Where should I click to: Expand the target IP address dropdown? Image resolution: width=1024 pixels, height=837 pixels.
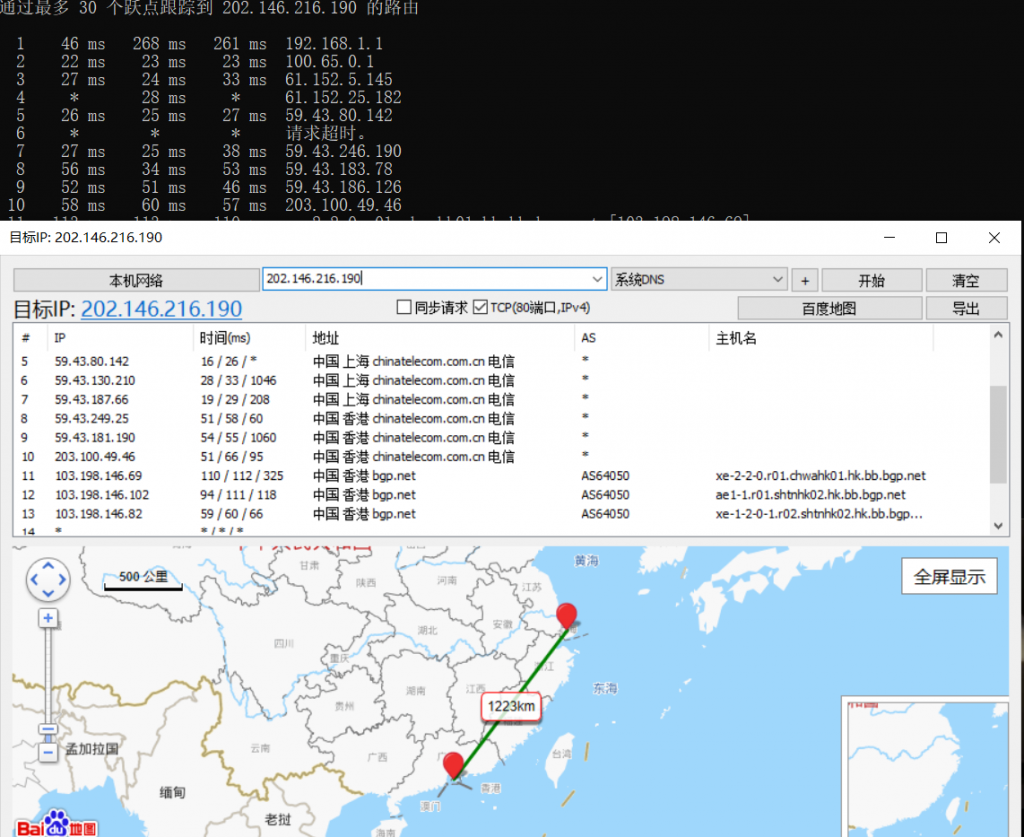[598, 280]
